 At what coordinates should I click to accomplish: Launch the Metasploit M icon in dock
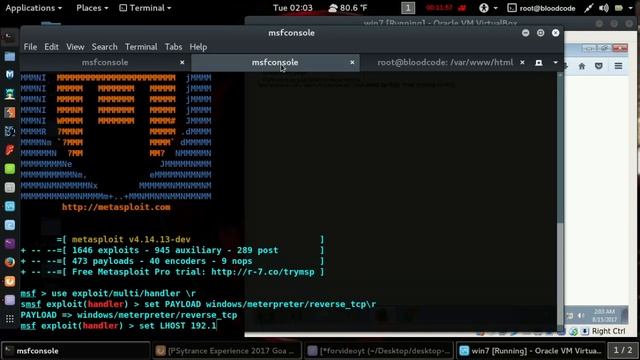point(9,75)
